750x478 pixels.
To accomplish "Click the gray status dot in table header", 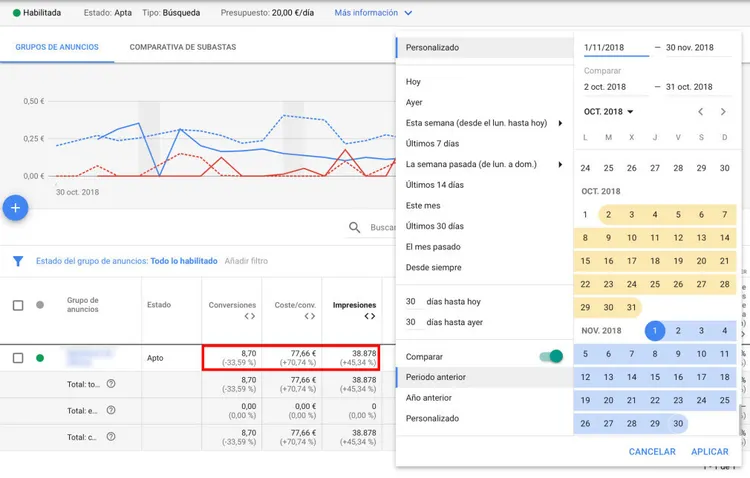I will tap(40, 305).
